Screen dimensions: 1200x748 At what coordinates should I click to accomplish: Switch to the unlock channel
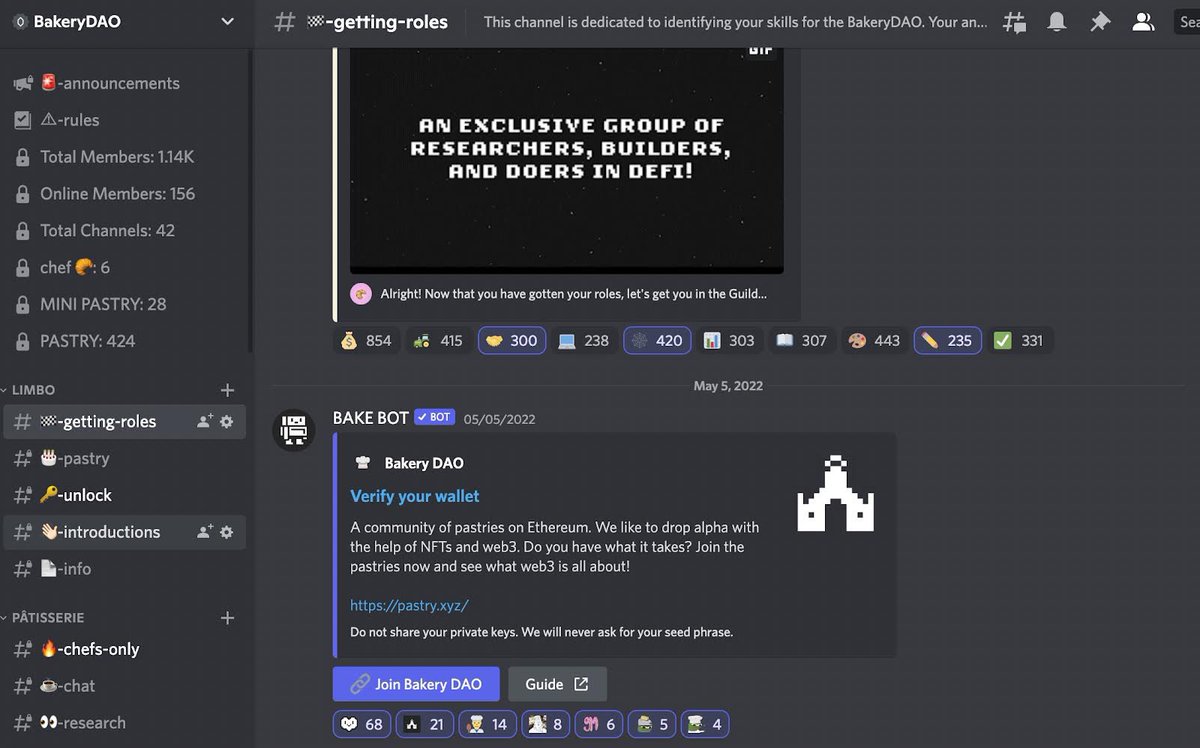point(125,495)
